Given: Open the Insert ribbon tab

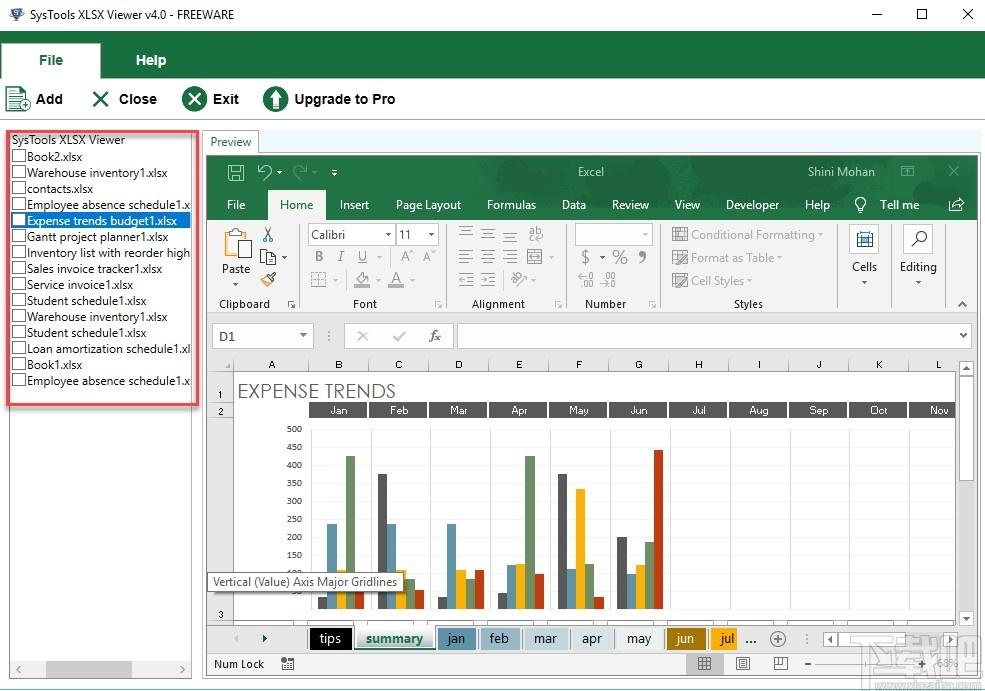Looking at the screenshot, I should coord(354,205).
